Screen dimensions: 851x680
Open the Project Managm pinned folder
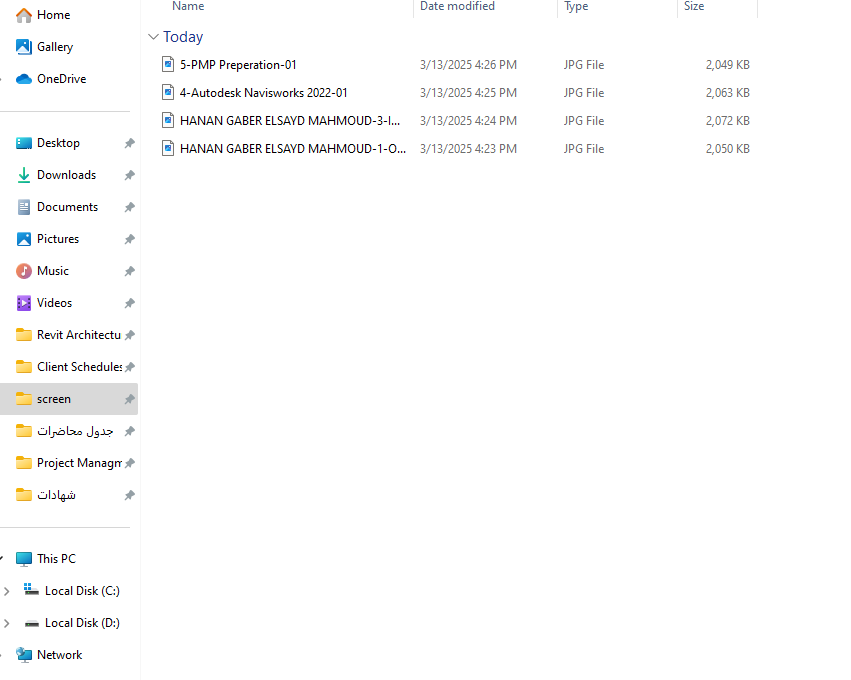79,463
